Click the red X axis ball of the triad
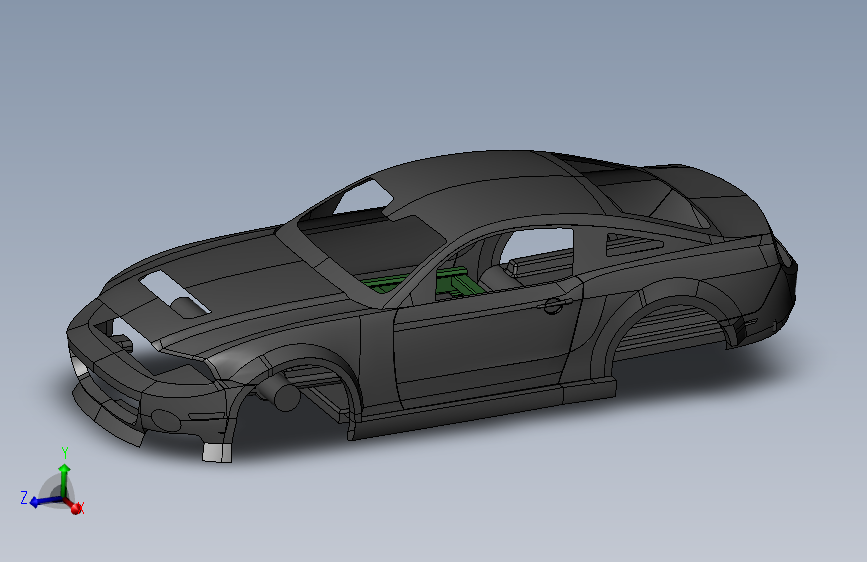 point(76,508)
